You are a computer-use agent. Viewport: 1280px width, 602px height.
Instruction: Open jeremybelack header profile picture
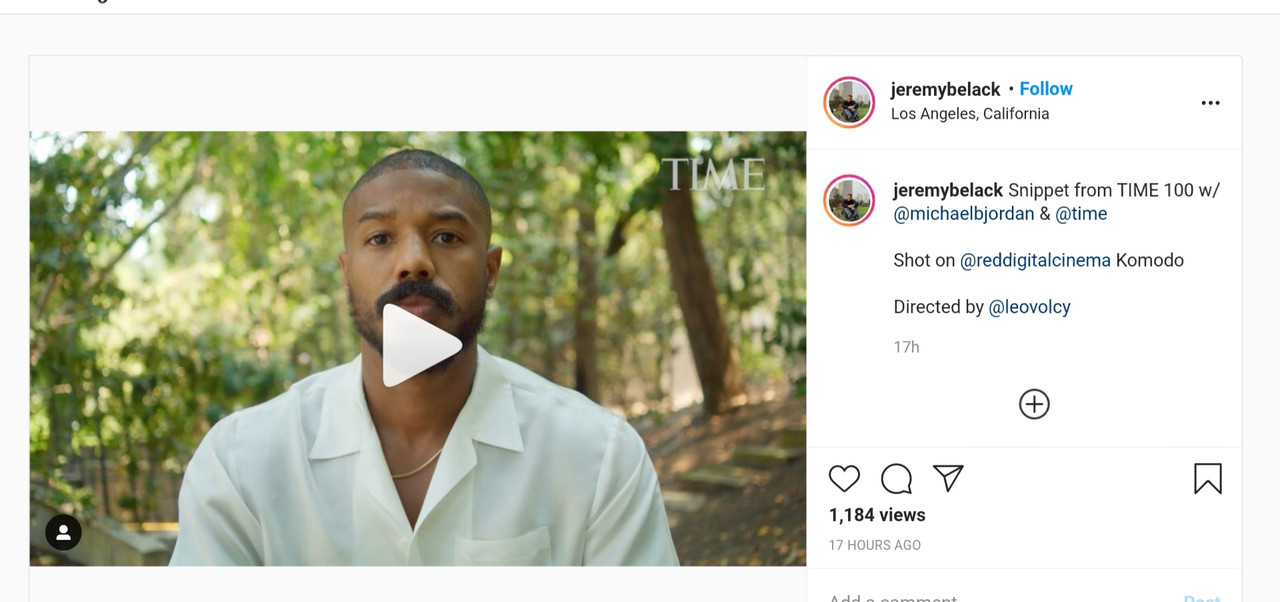(849, 102)
